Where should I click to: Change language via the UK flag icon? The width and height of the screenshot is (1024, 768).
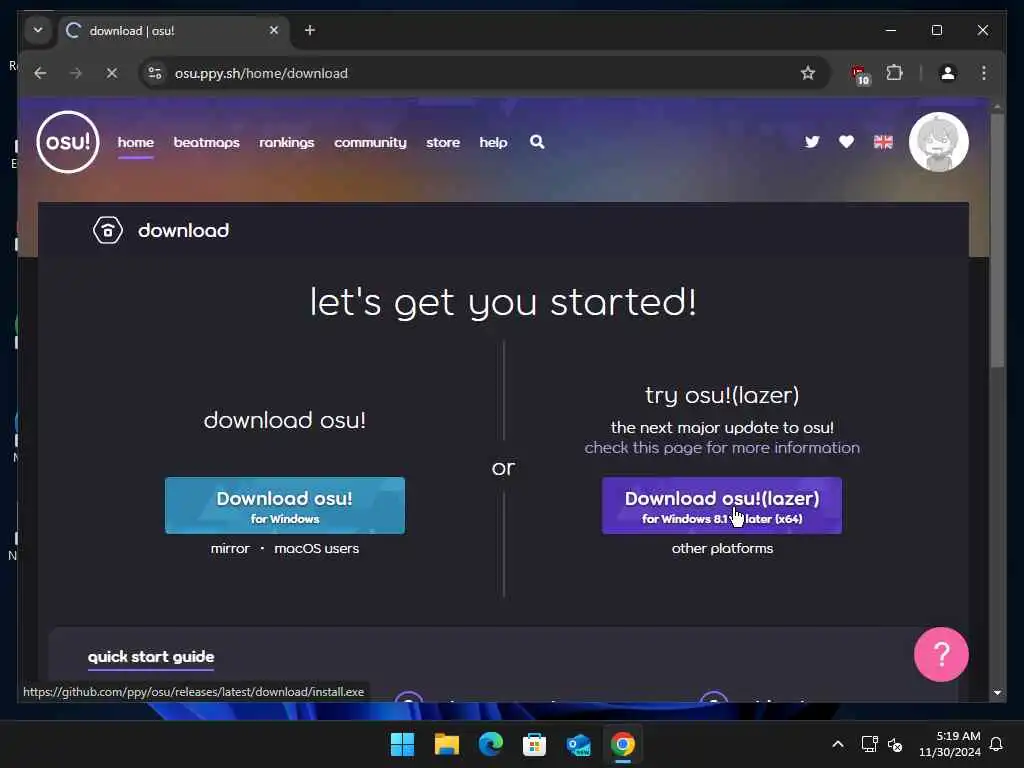coord(883,142)
